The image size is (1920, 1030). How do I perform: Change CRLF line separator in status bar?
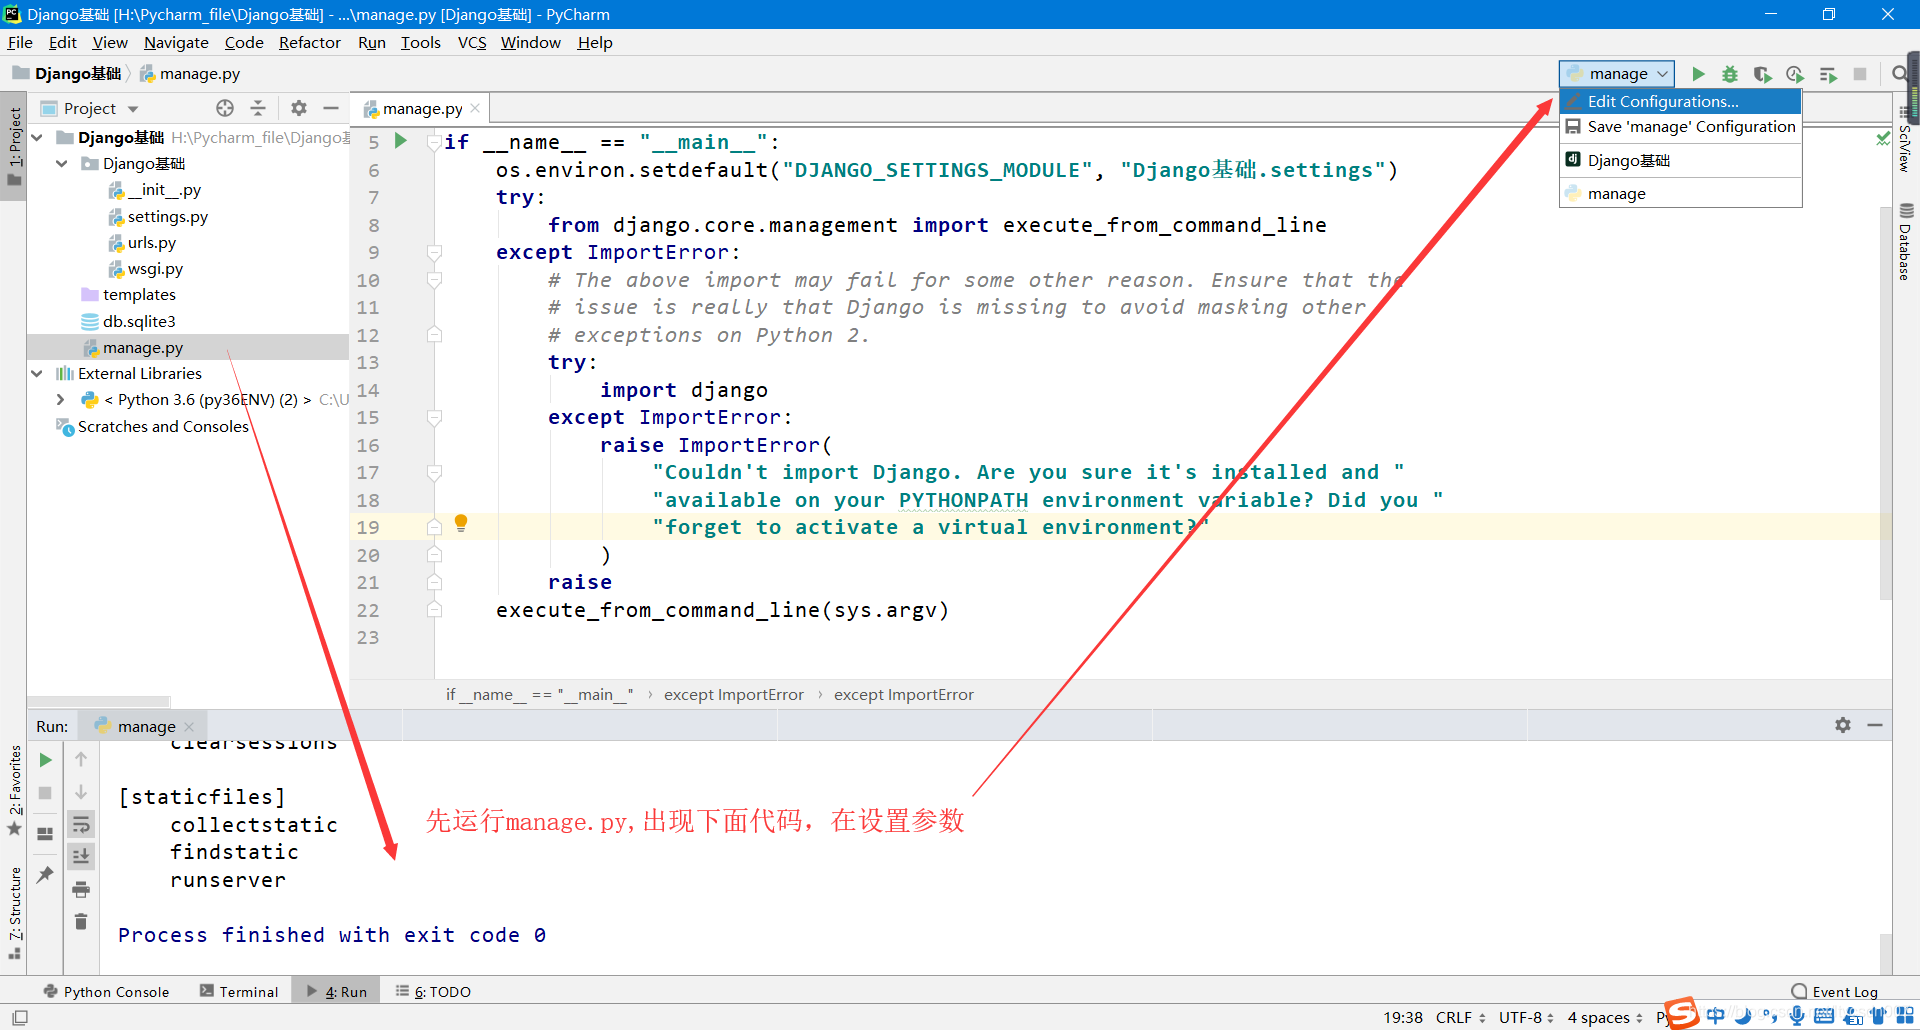[1460, 1017]
